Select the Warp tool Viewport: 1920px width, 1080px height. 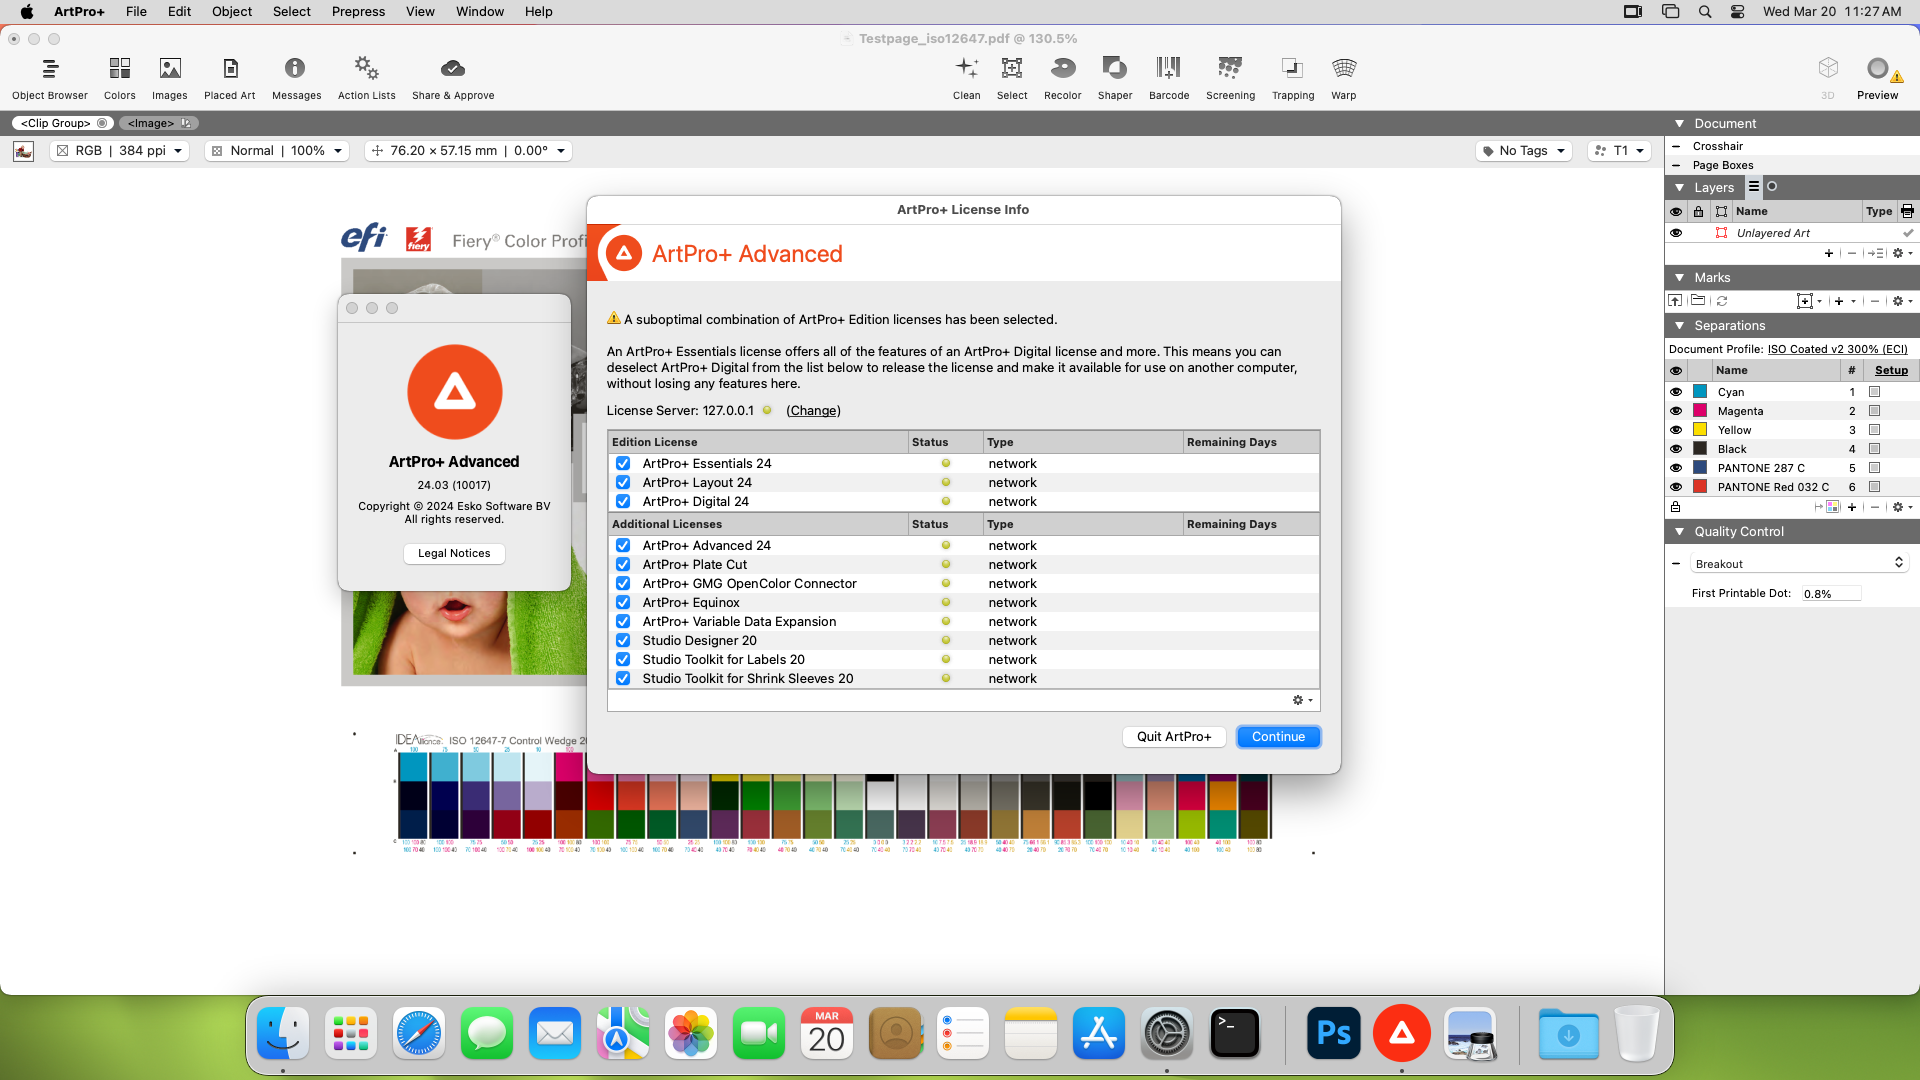tap(1343, 78)
